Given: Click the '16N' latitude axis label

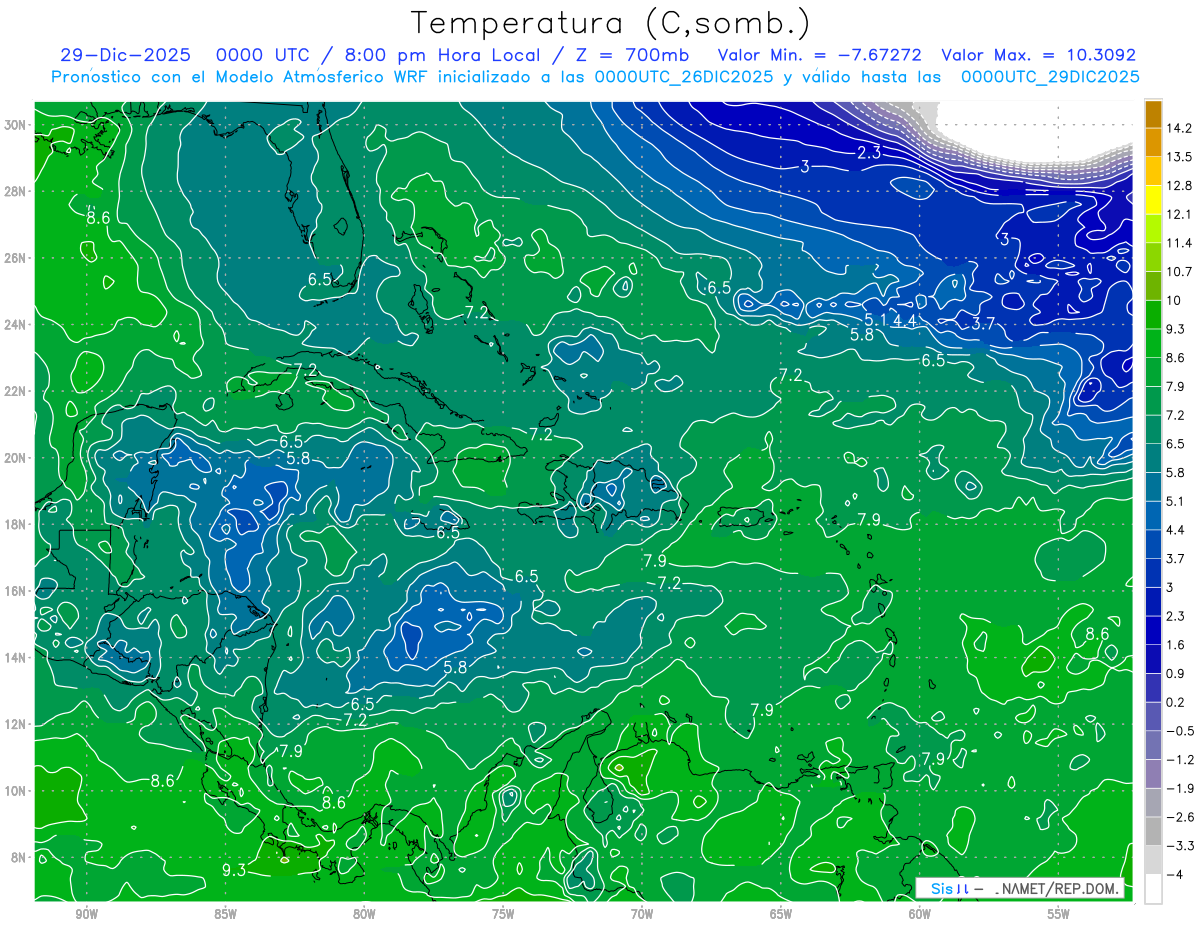Looking at the screenshot, I should click(15, 591).
